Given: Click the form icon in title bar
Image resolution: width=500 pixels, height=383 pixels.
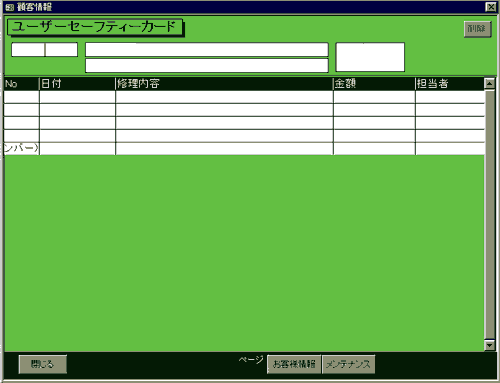Looking at the screenshot, I should click(x=10, y=7).
